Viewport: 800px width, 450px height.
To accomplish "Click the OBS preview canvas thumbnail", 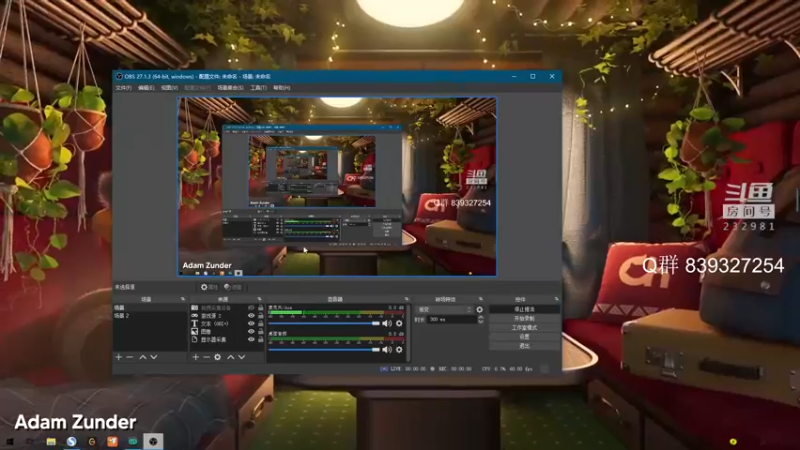I will tap(337, 187).
